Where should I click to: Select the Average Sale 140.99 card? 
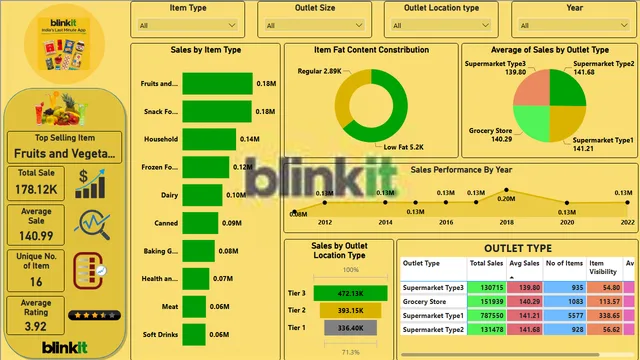click(36, 224)
